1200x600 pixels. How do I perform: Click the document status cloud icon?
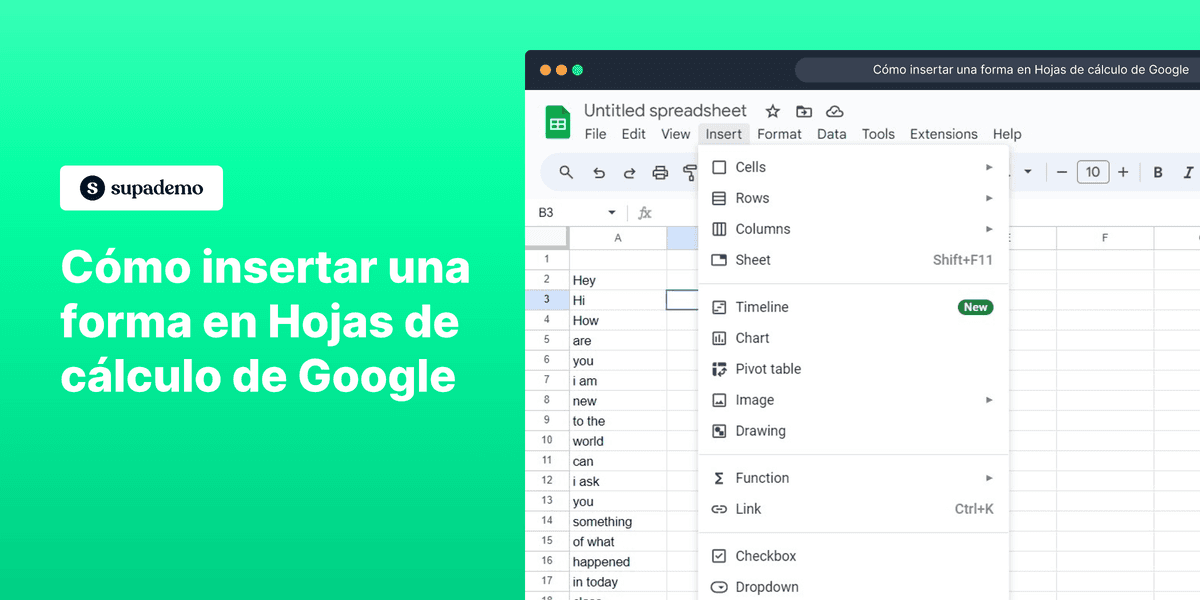835,111
